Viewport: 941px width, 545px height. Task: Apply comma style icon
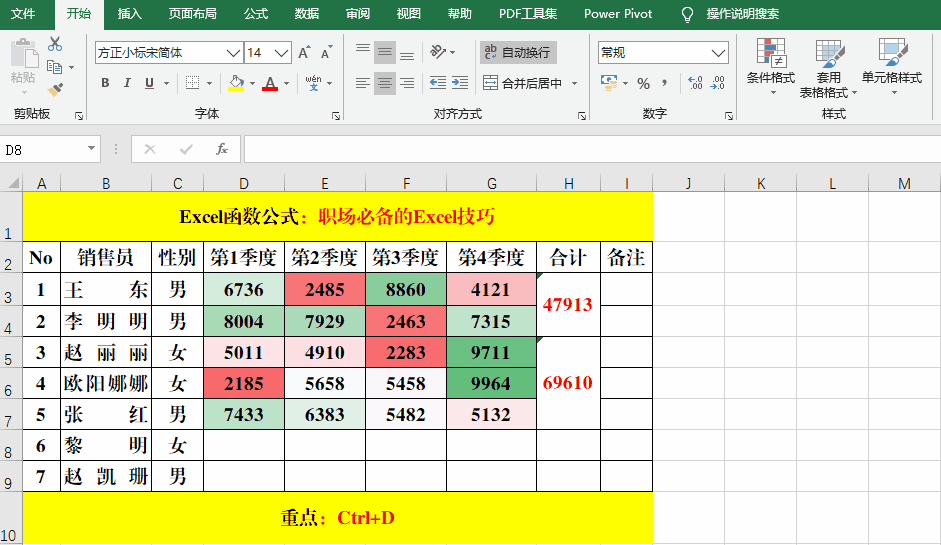pyautogui.click(x=664, y=83)
